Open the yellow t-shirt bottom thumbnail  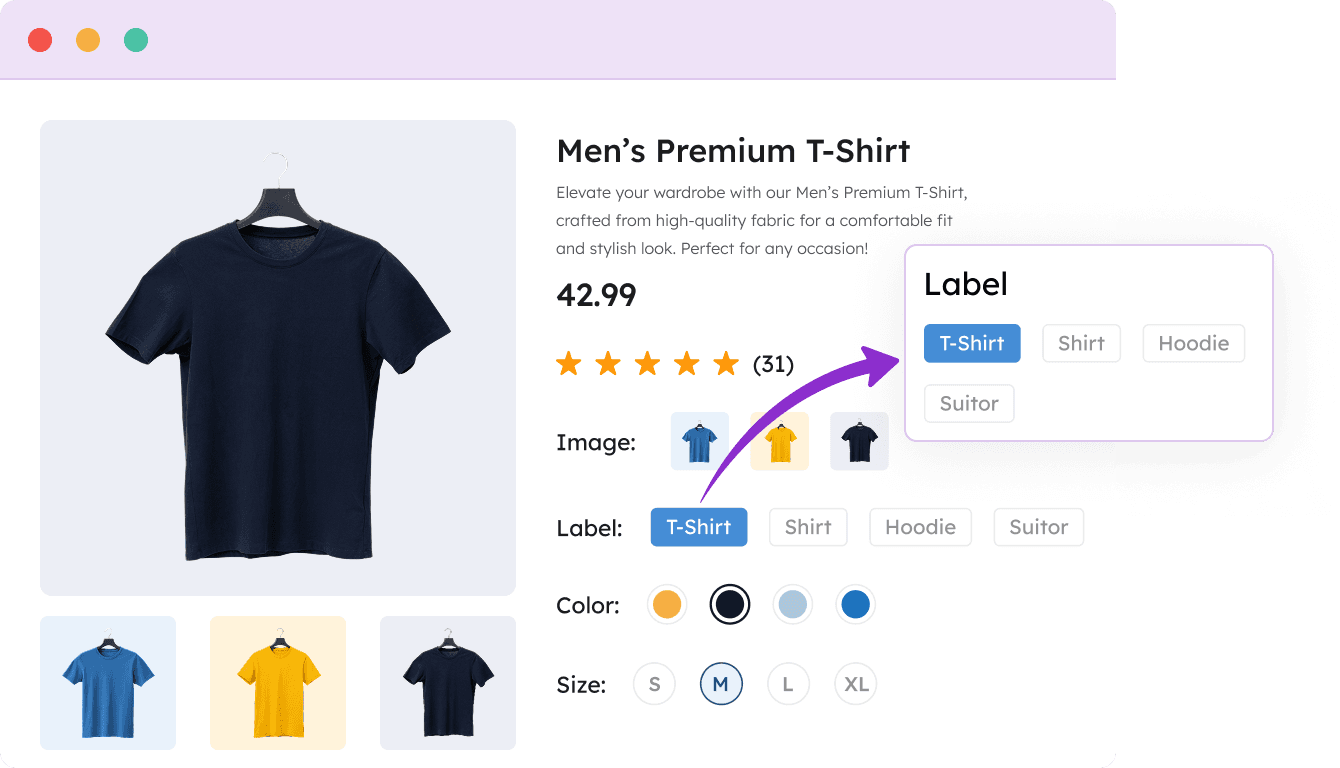coord(278,682)
